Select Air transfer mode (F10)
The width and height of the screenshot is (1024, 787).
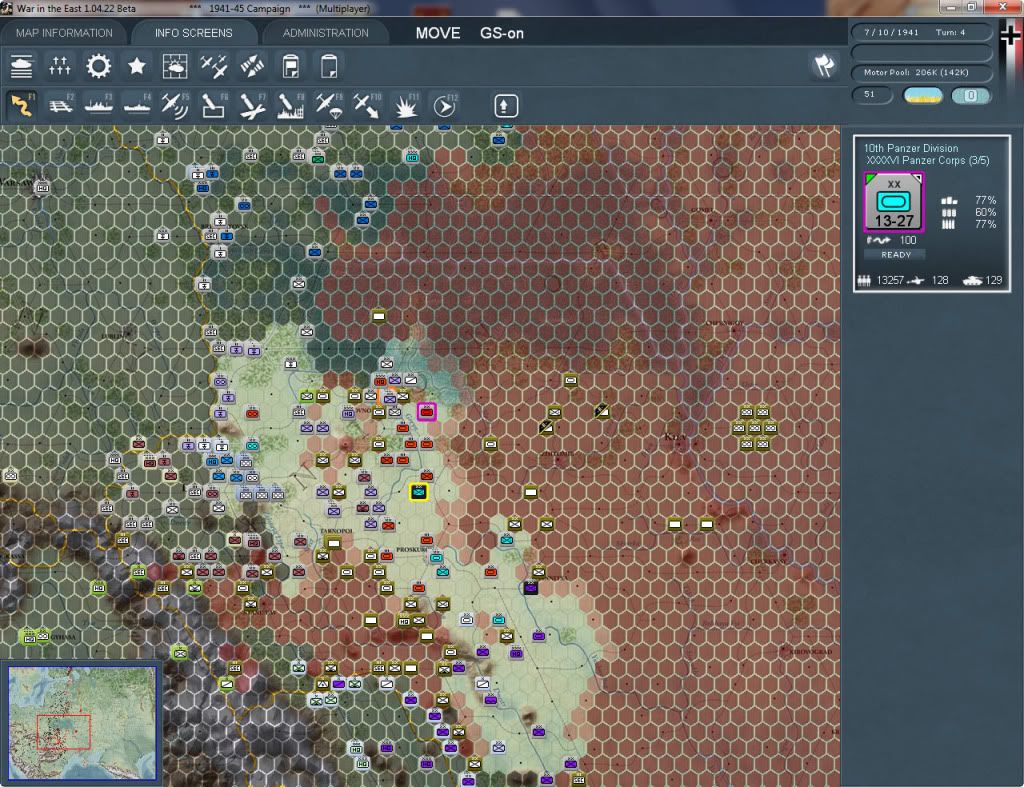point(367,105)
